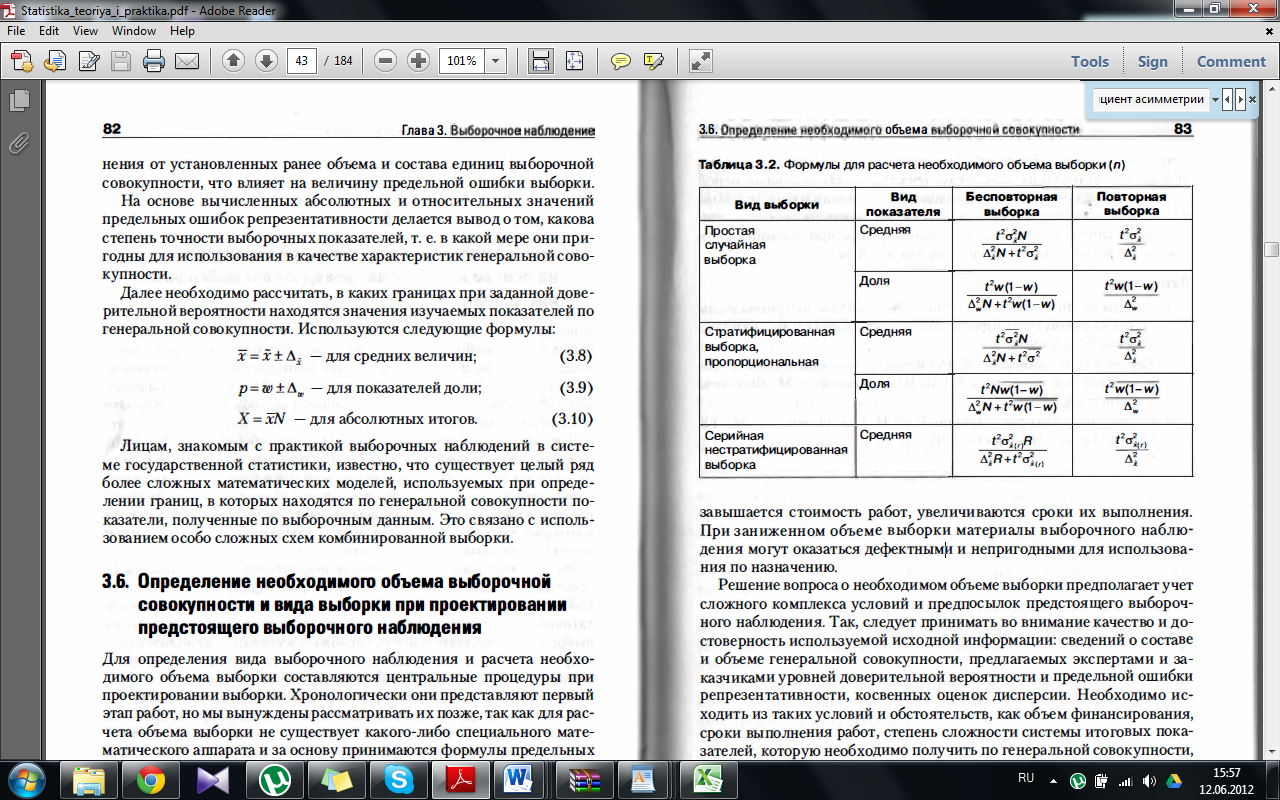Click the Save (floppy disk) icon
1280x800 pixels.
tap(120, 61)
